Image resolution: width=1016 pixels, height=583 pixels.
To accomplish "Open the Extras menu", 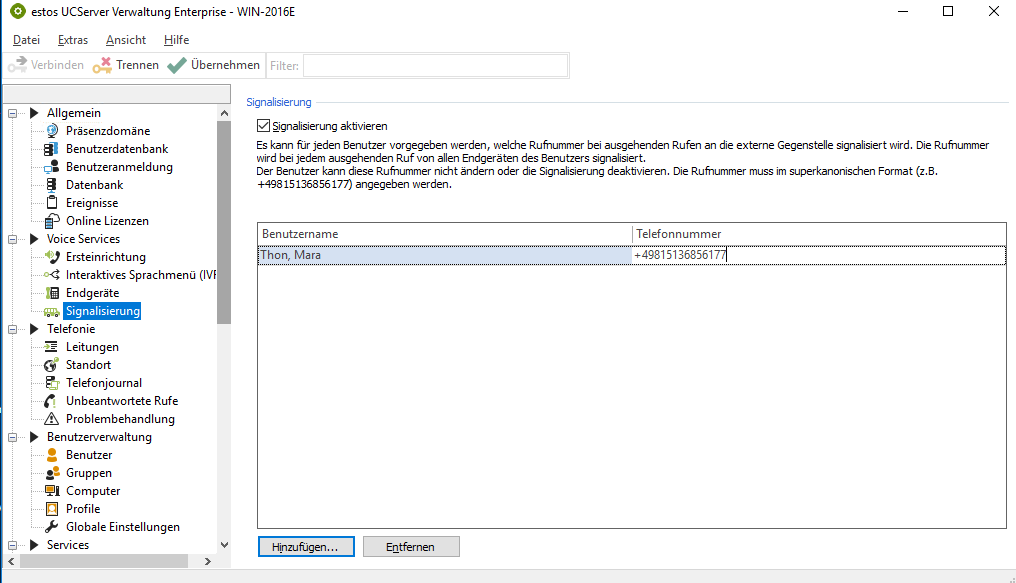I will pyautogui.click(x=73, y=40).
